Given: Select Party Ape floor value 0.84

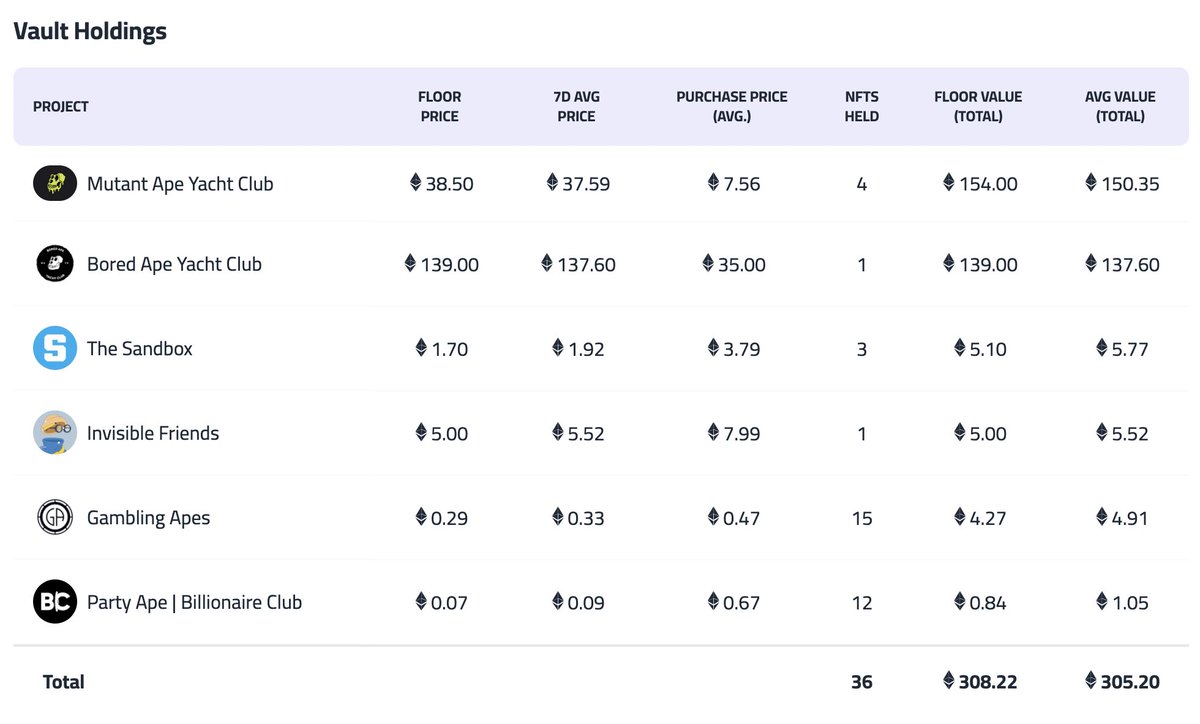Looking at the screenshot, I should pos(980,603).
